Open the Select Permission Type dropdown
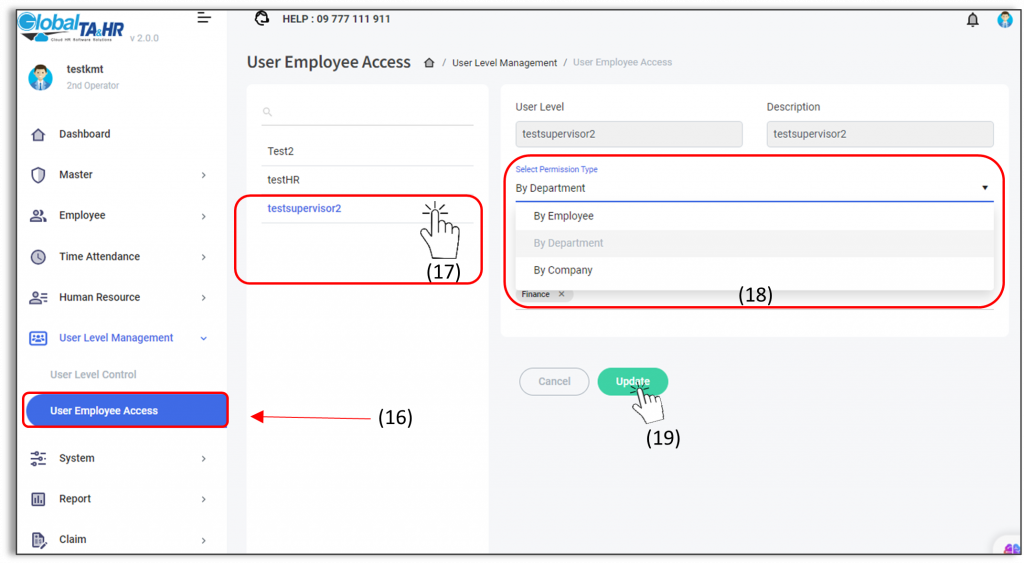Screen dimensions: 1024x564 pos(754,188)
